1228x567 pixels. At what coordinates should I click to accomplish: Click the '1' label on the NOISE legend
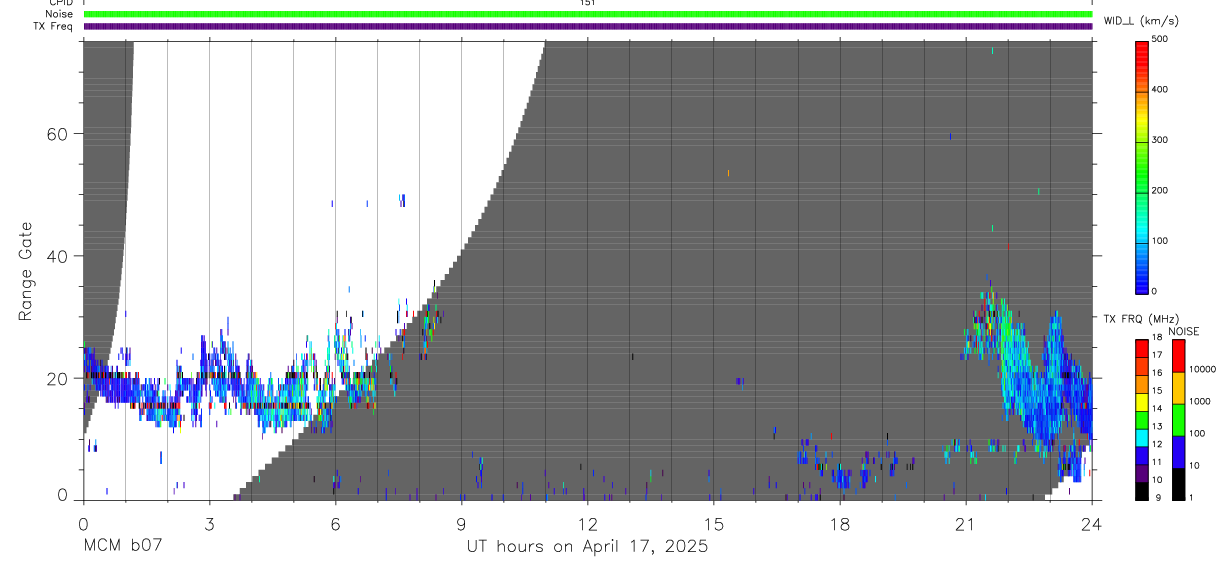pos(1191,497)
